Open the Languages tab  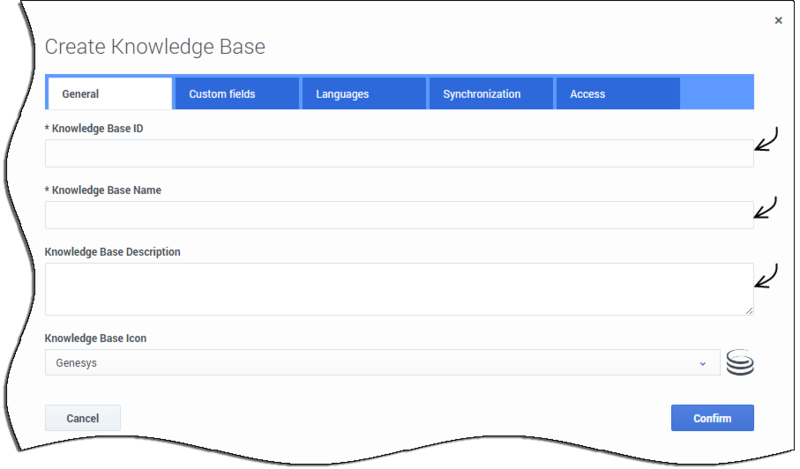click(x=364, y=93)
